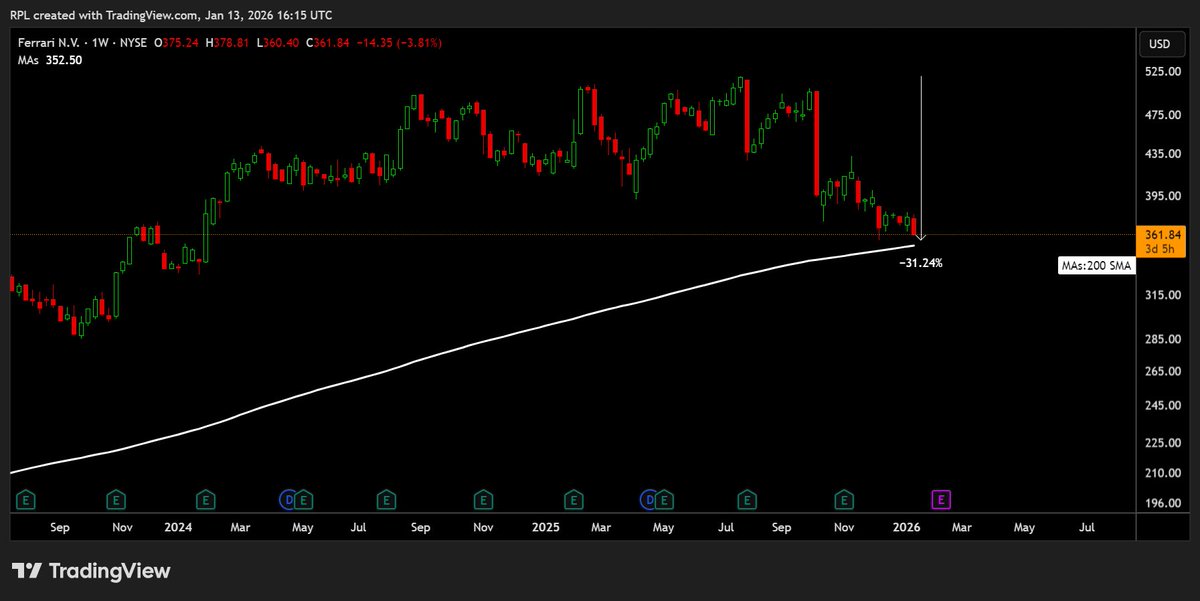Click the blue dividend D icon near May 2025
The height and width of the screenshot is (601, 1200).
pos(650,498)
